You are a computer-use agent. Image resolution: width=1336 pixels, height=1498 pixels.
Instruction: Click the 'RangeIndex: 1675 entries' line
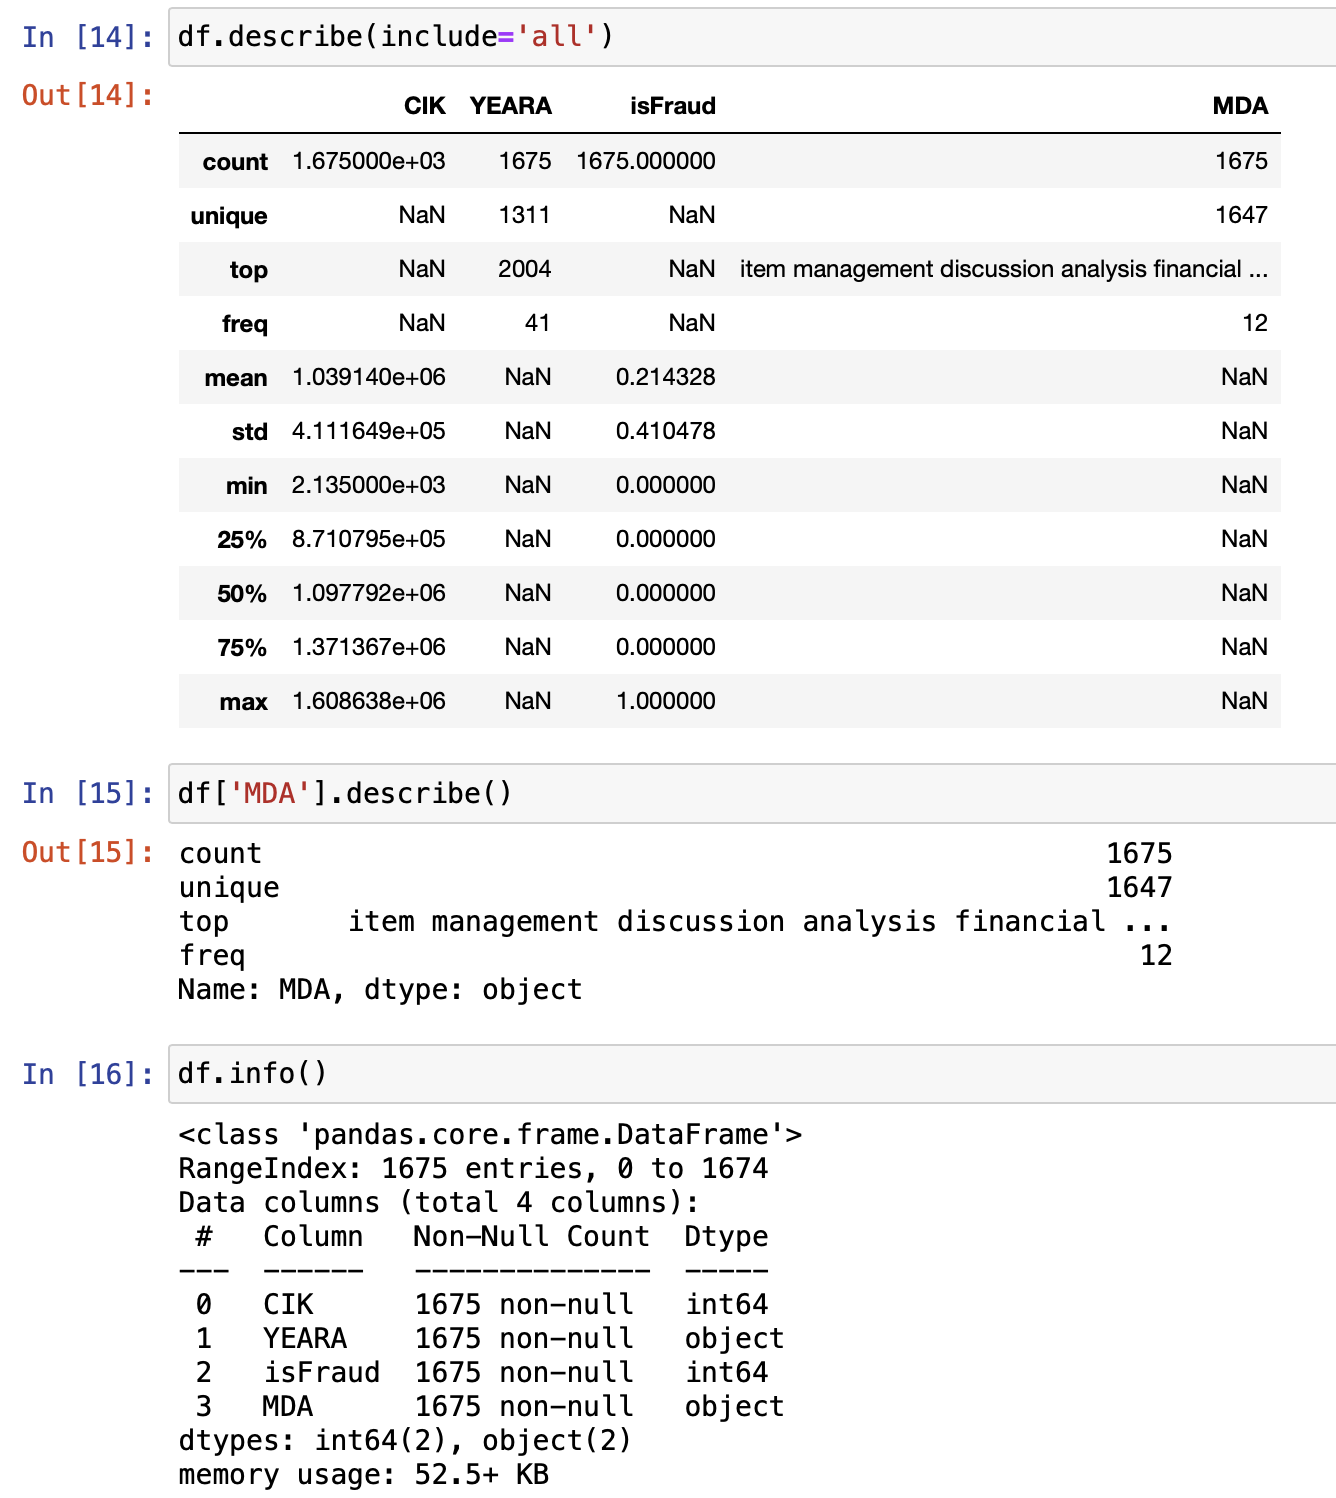(473, 1169)
